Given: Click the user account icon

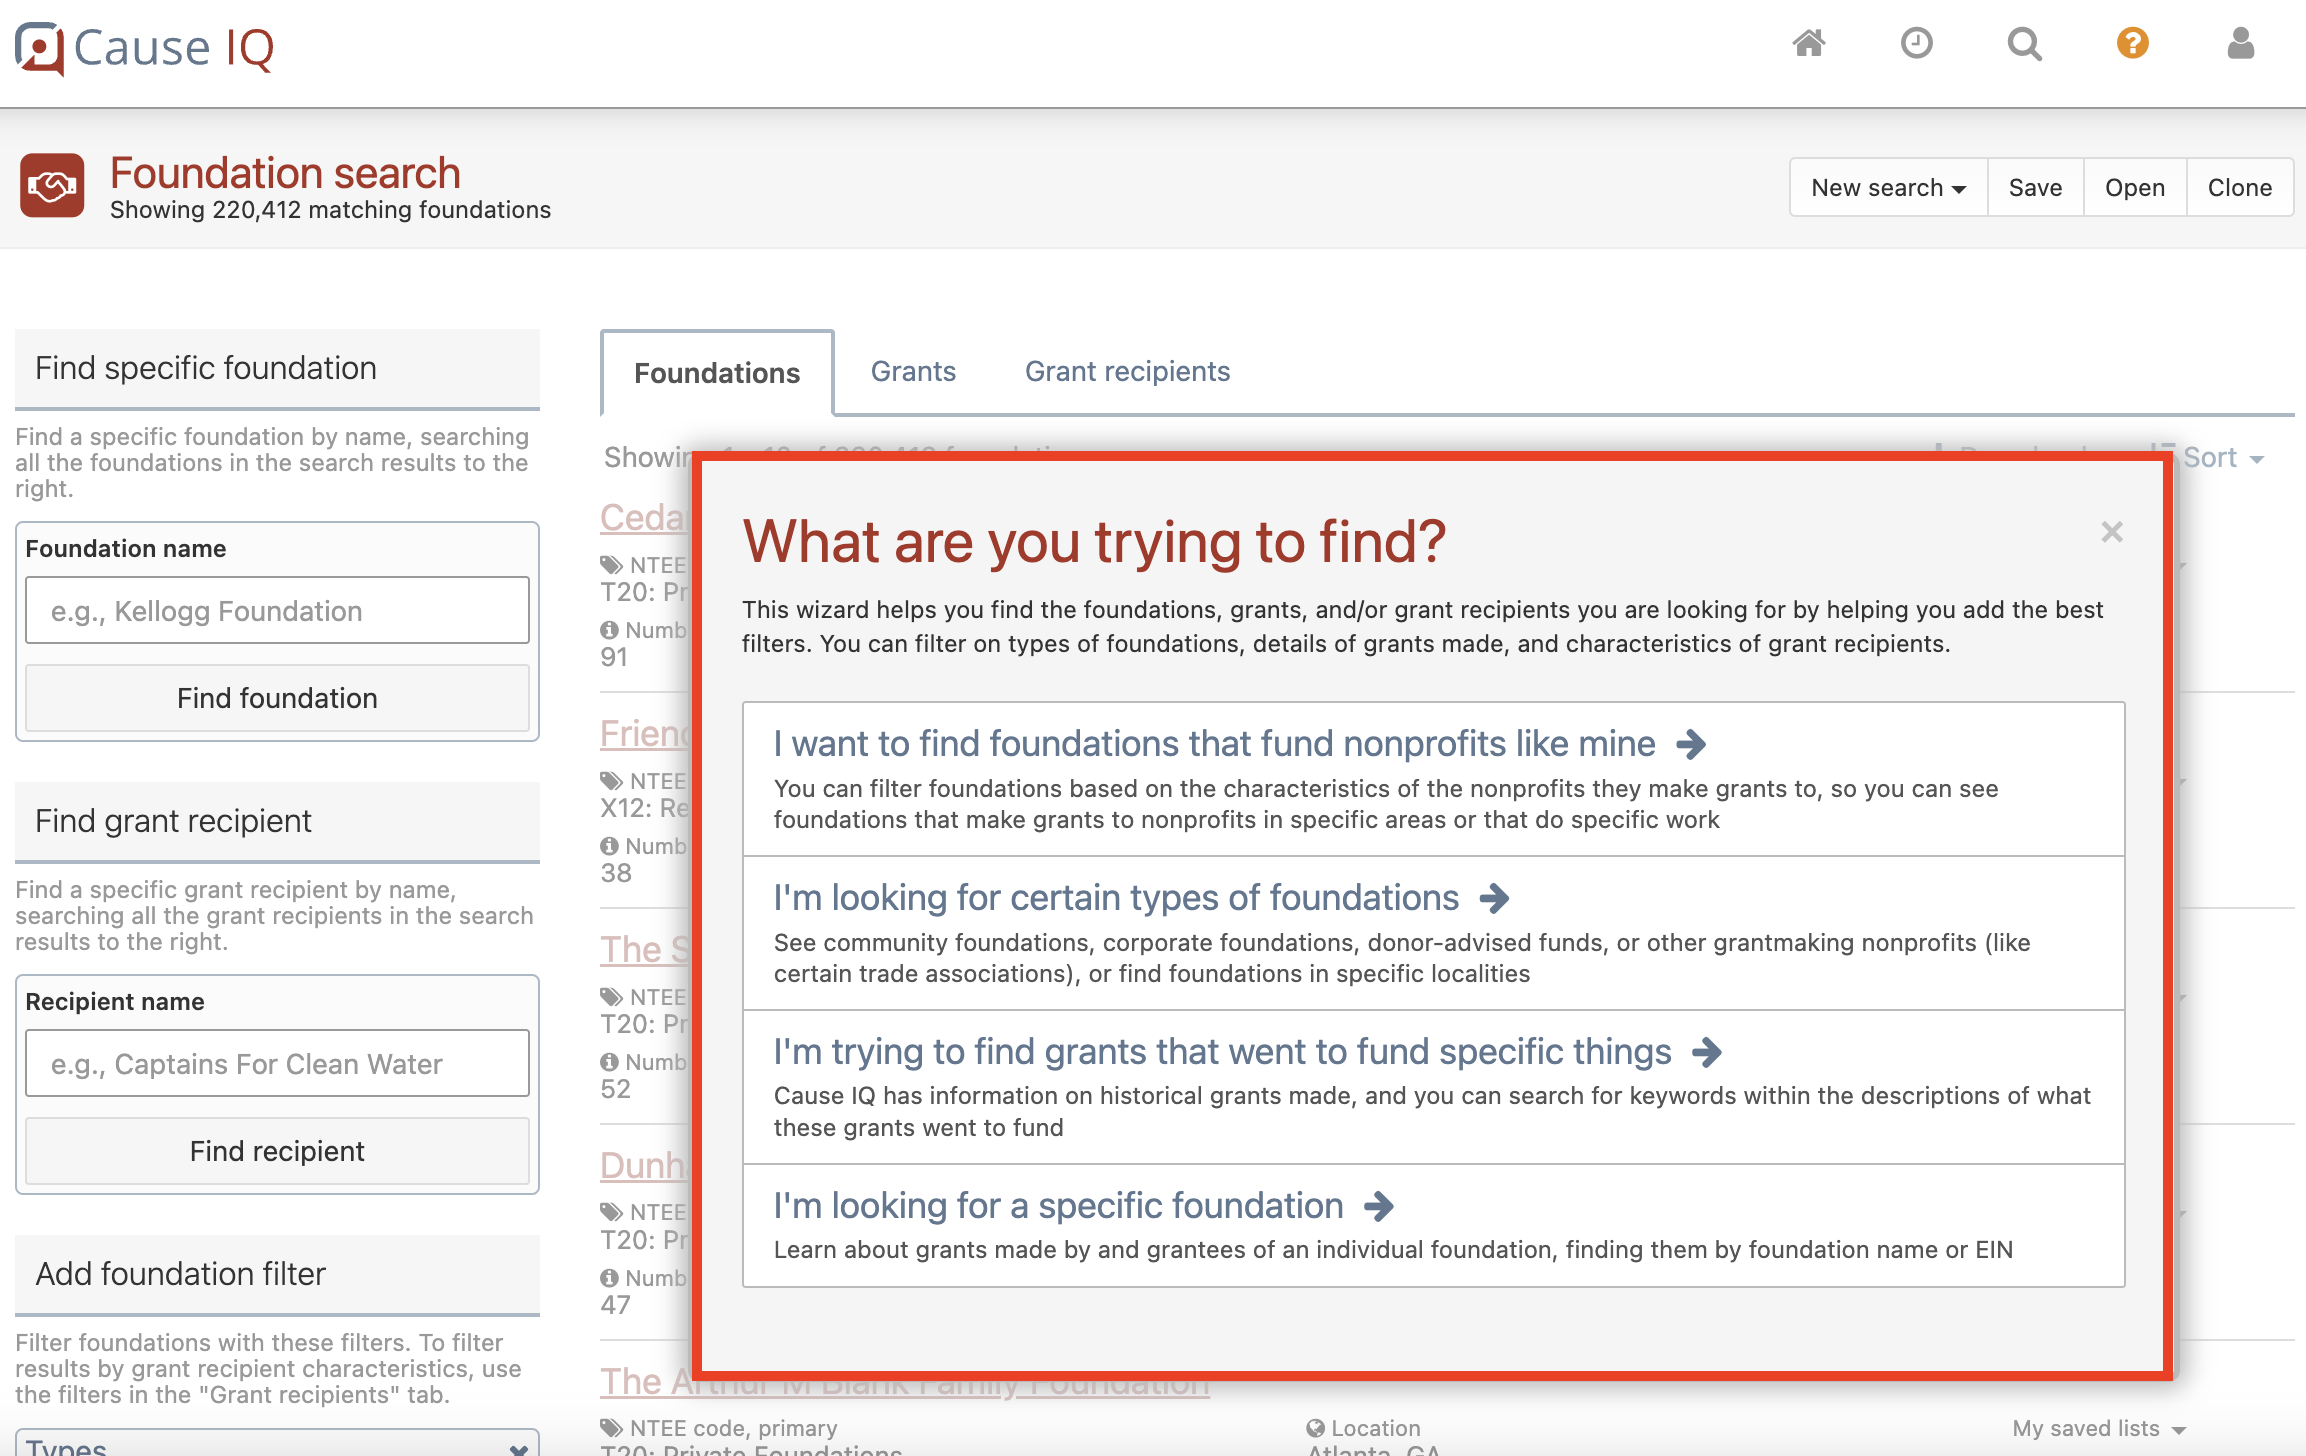Looking at the screenshot, I should coord(2240,44).
